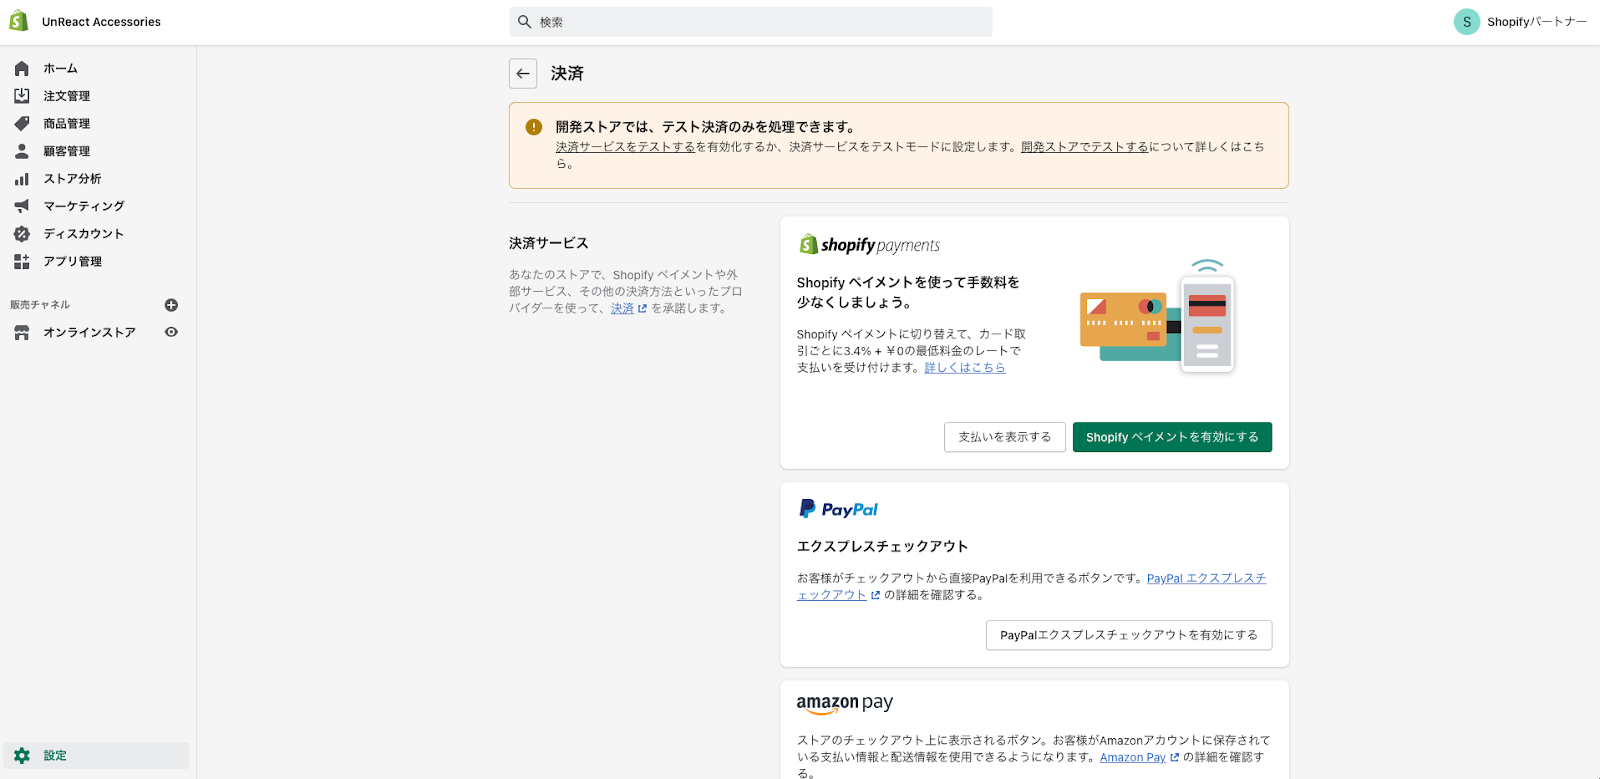Open アプリ管理 in the sidebar
Image resolution: width=1600 pixels, height=779 pixels.
pos(72,261)
